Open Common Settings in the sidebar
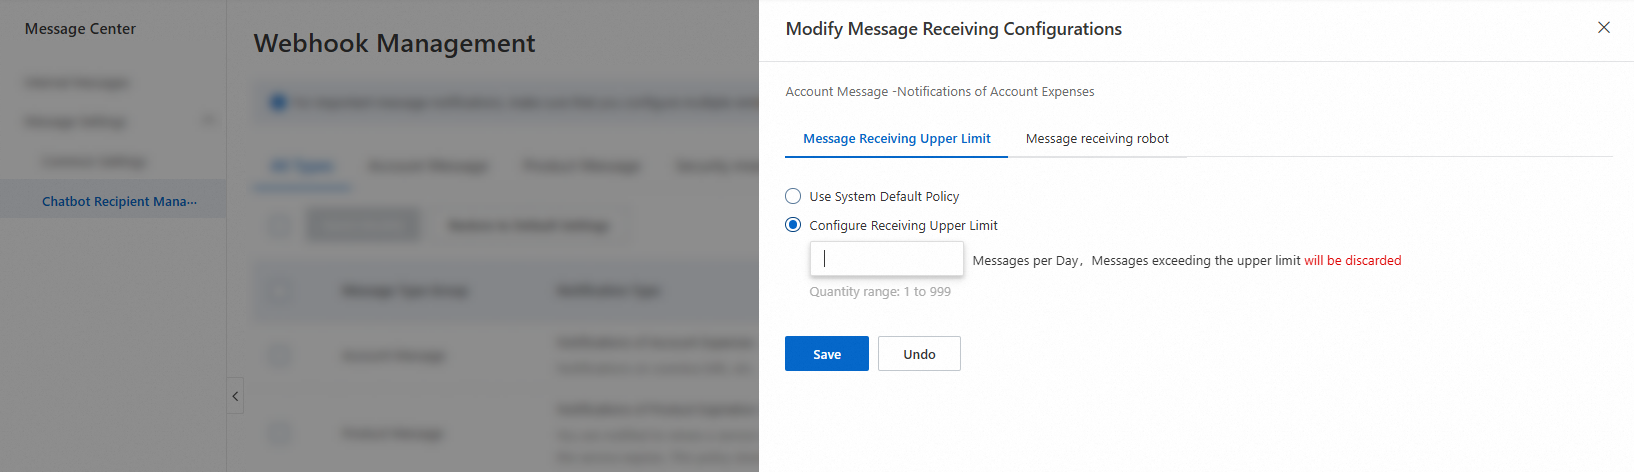The width and height of the screenshot is (1634, 472). coord(94,162)
